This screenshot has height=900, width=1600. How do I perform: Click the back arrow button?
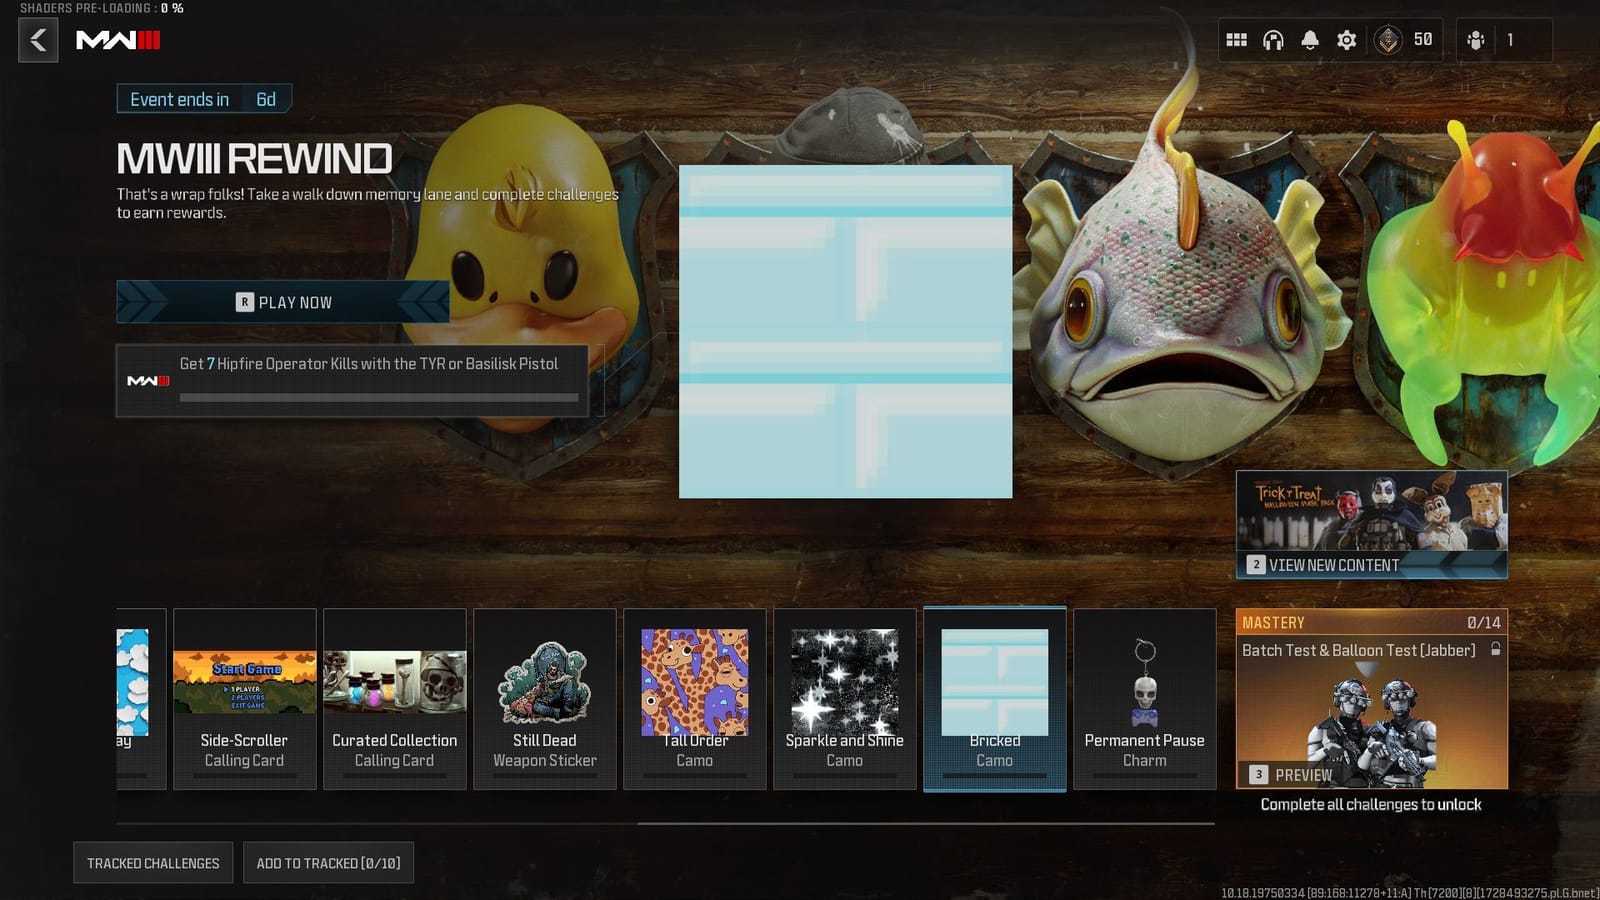pyautogui.click(x=38, y=41)
